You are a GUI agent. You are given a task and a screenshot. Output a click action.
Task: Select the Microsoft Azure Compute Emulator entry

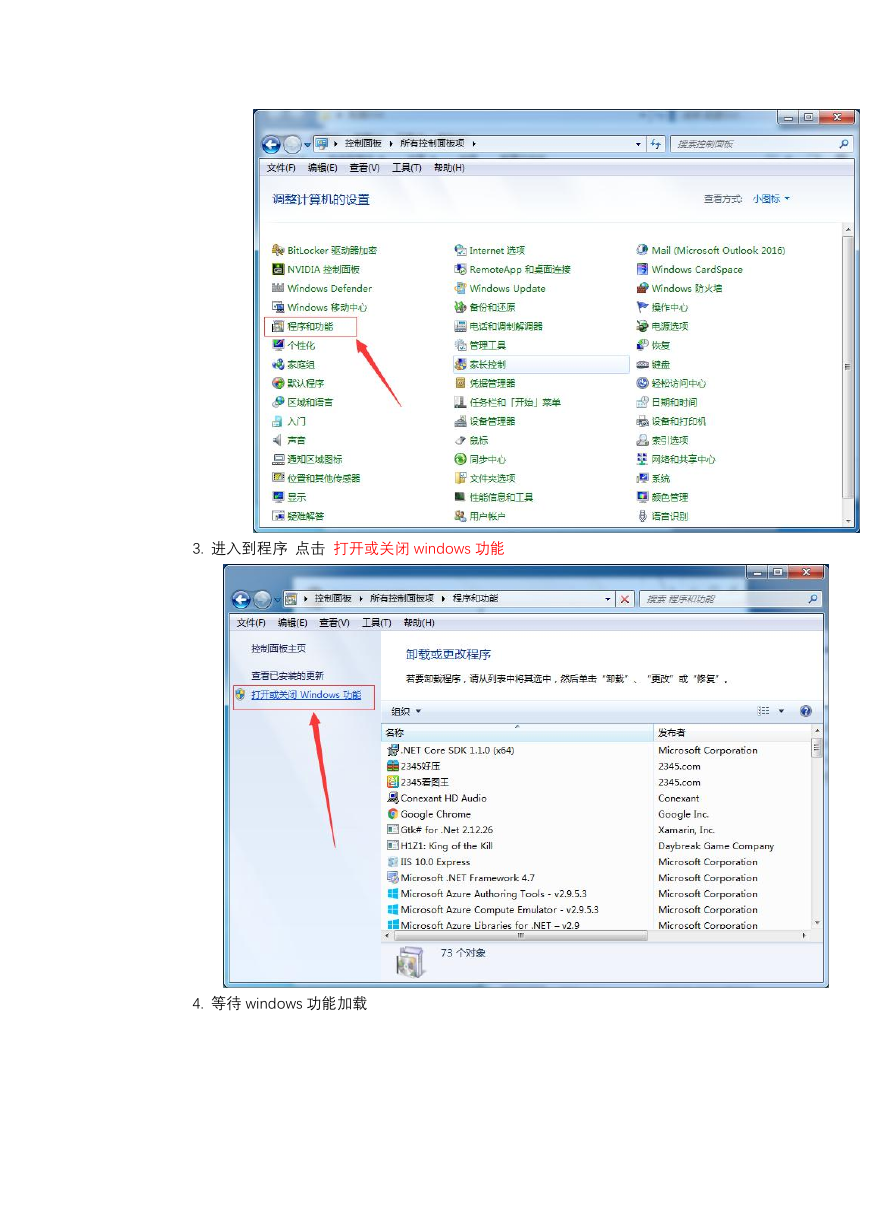597,910
